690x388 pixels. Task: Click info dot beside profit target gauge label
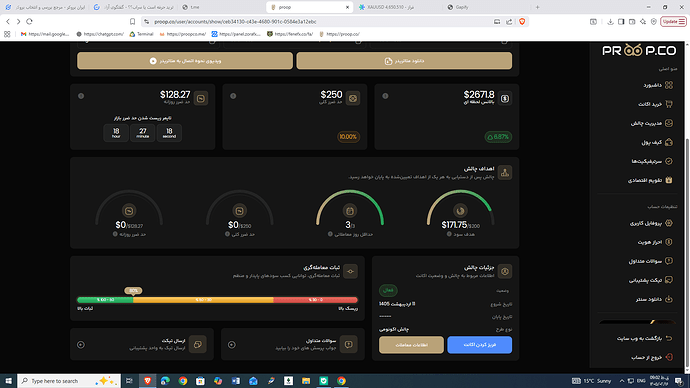449,234
